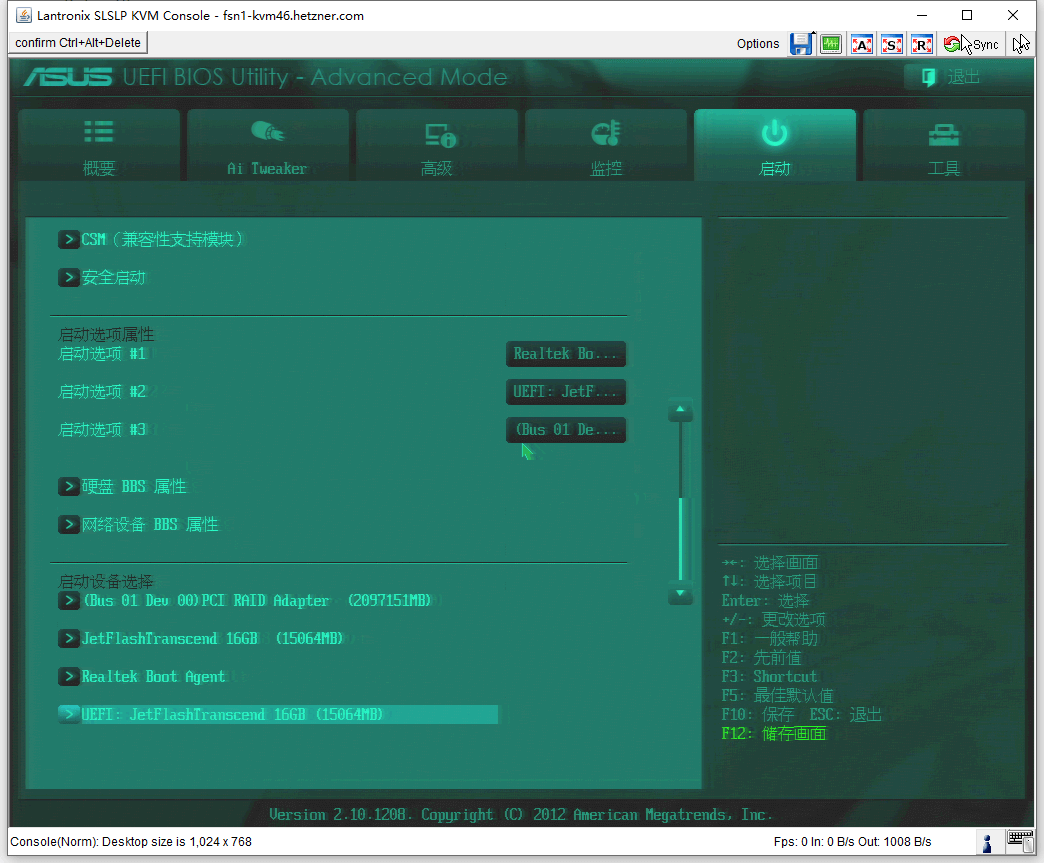Expand the 安全启动 Secure Boot entry
The width and height of the screenshot is (1044, 863).
pos(110,278)
